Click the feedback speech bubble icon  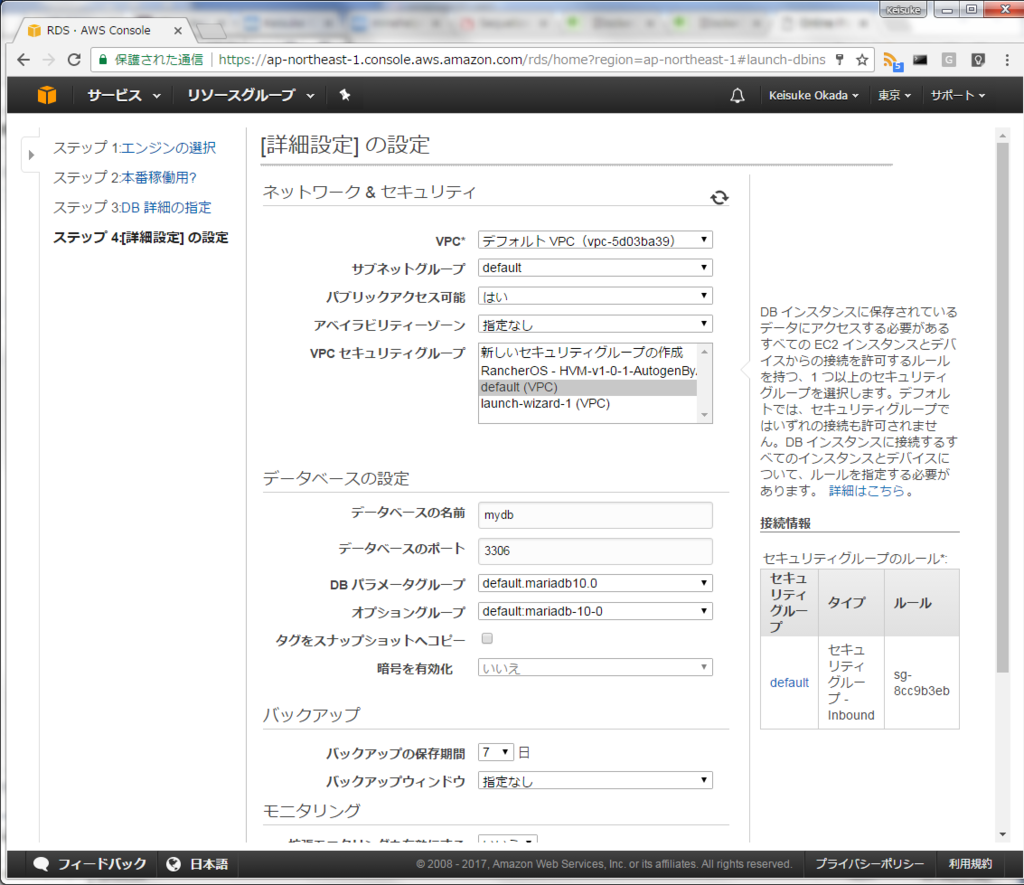click(x=41, y=864)
